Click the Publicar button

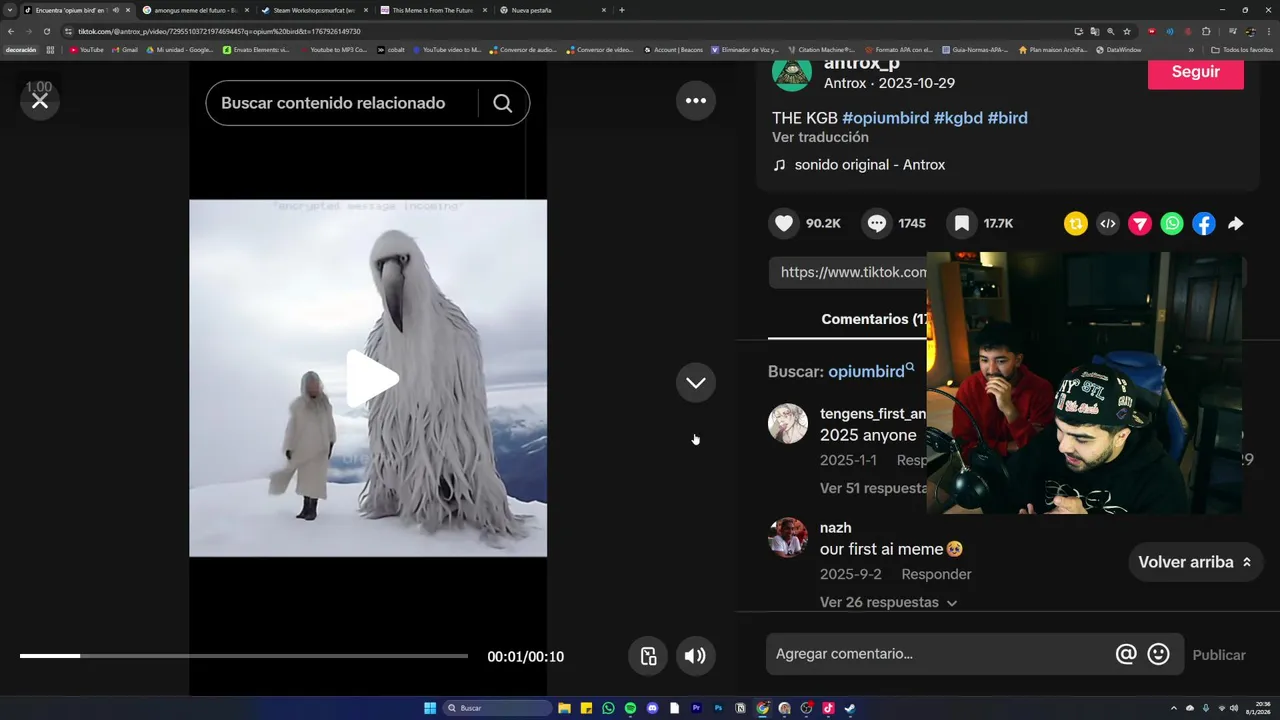tap(1219, 655)
